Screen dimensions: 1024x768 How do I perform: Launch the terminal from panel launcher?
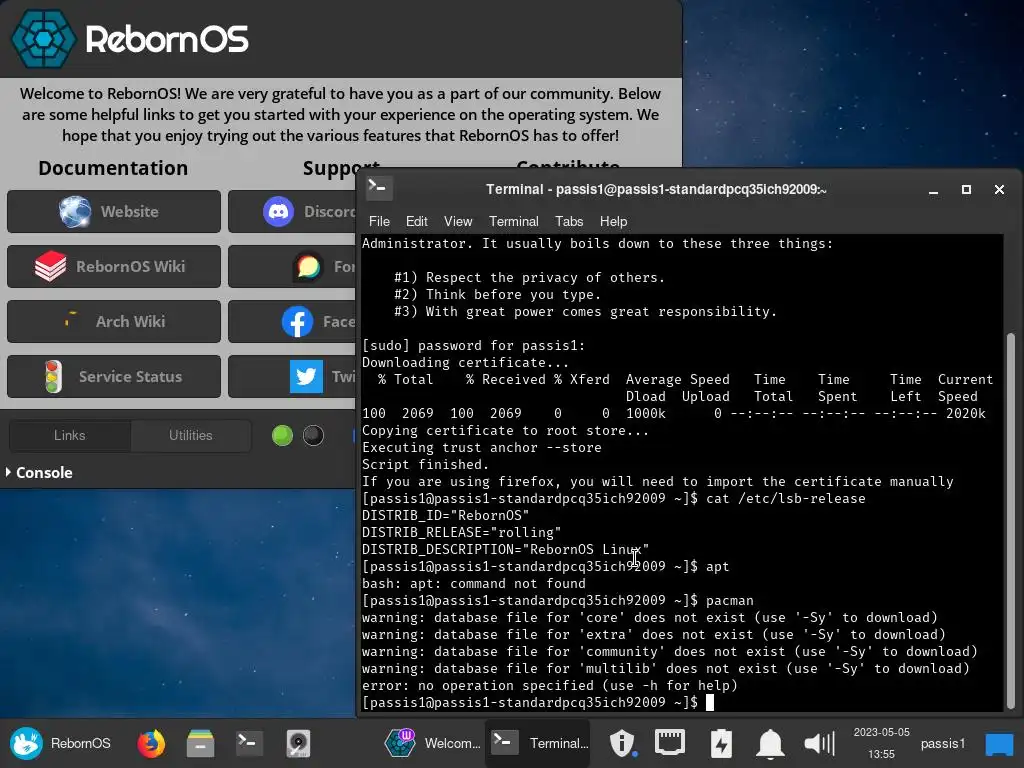(x=249, y=743)
